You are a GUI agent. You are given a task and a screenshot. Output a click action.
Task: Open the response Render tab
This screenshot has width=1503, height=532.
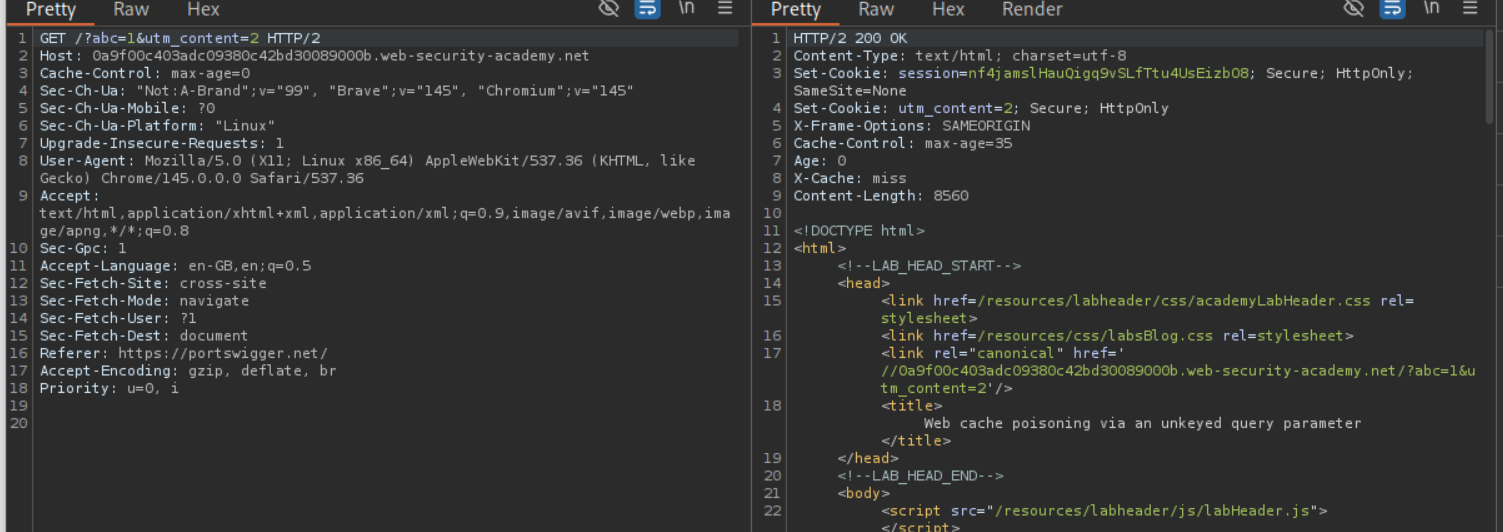1032,10
